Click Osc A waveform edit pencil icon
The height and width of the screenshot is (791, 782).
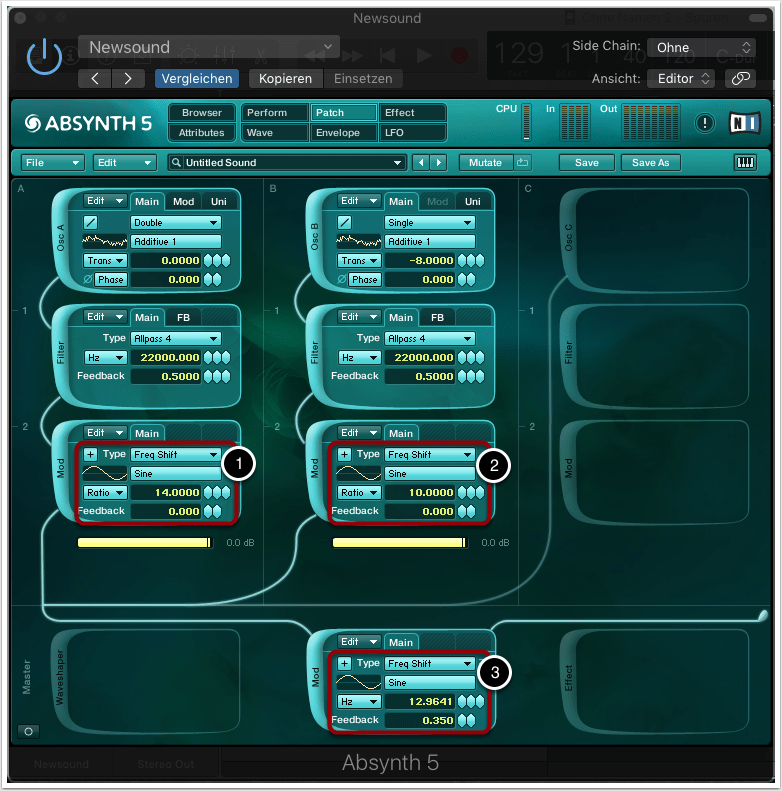click(90, 222)
